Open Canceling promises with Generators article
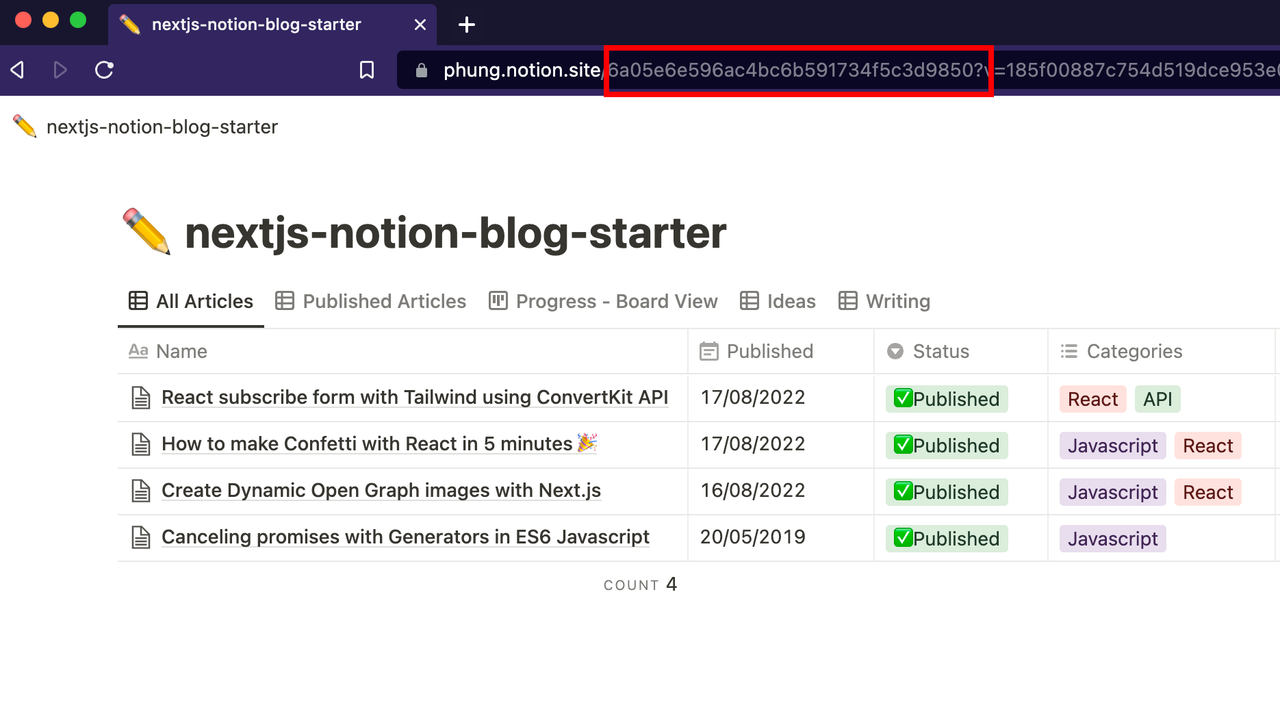Viewport: 1280px width, 720px height. [x=406, y=537]
